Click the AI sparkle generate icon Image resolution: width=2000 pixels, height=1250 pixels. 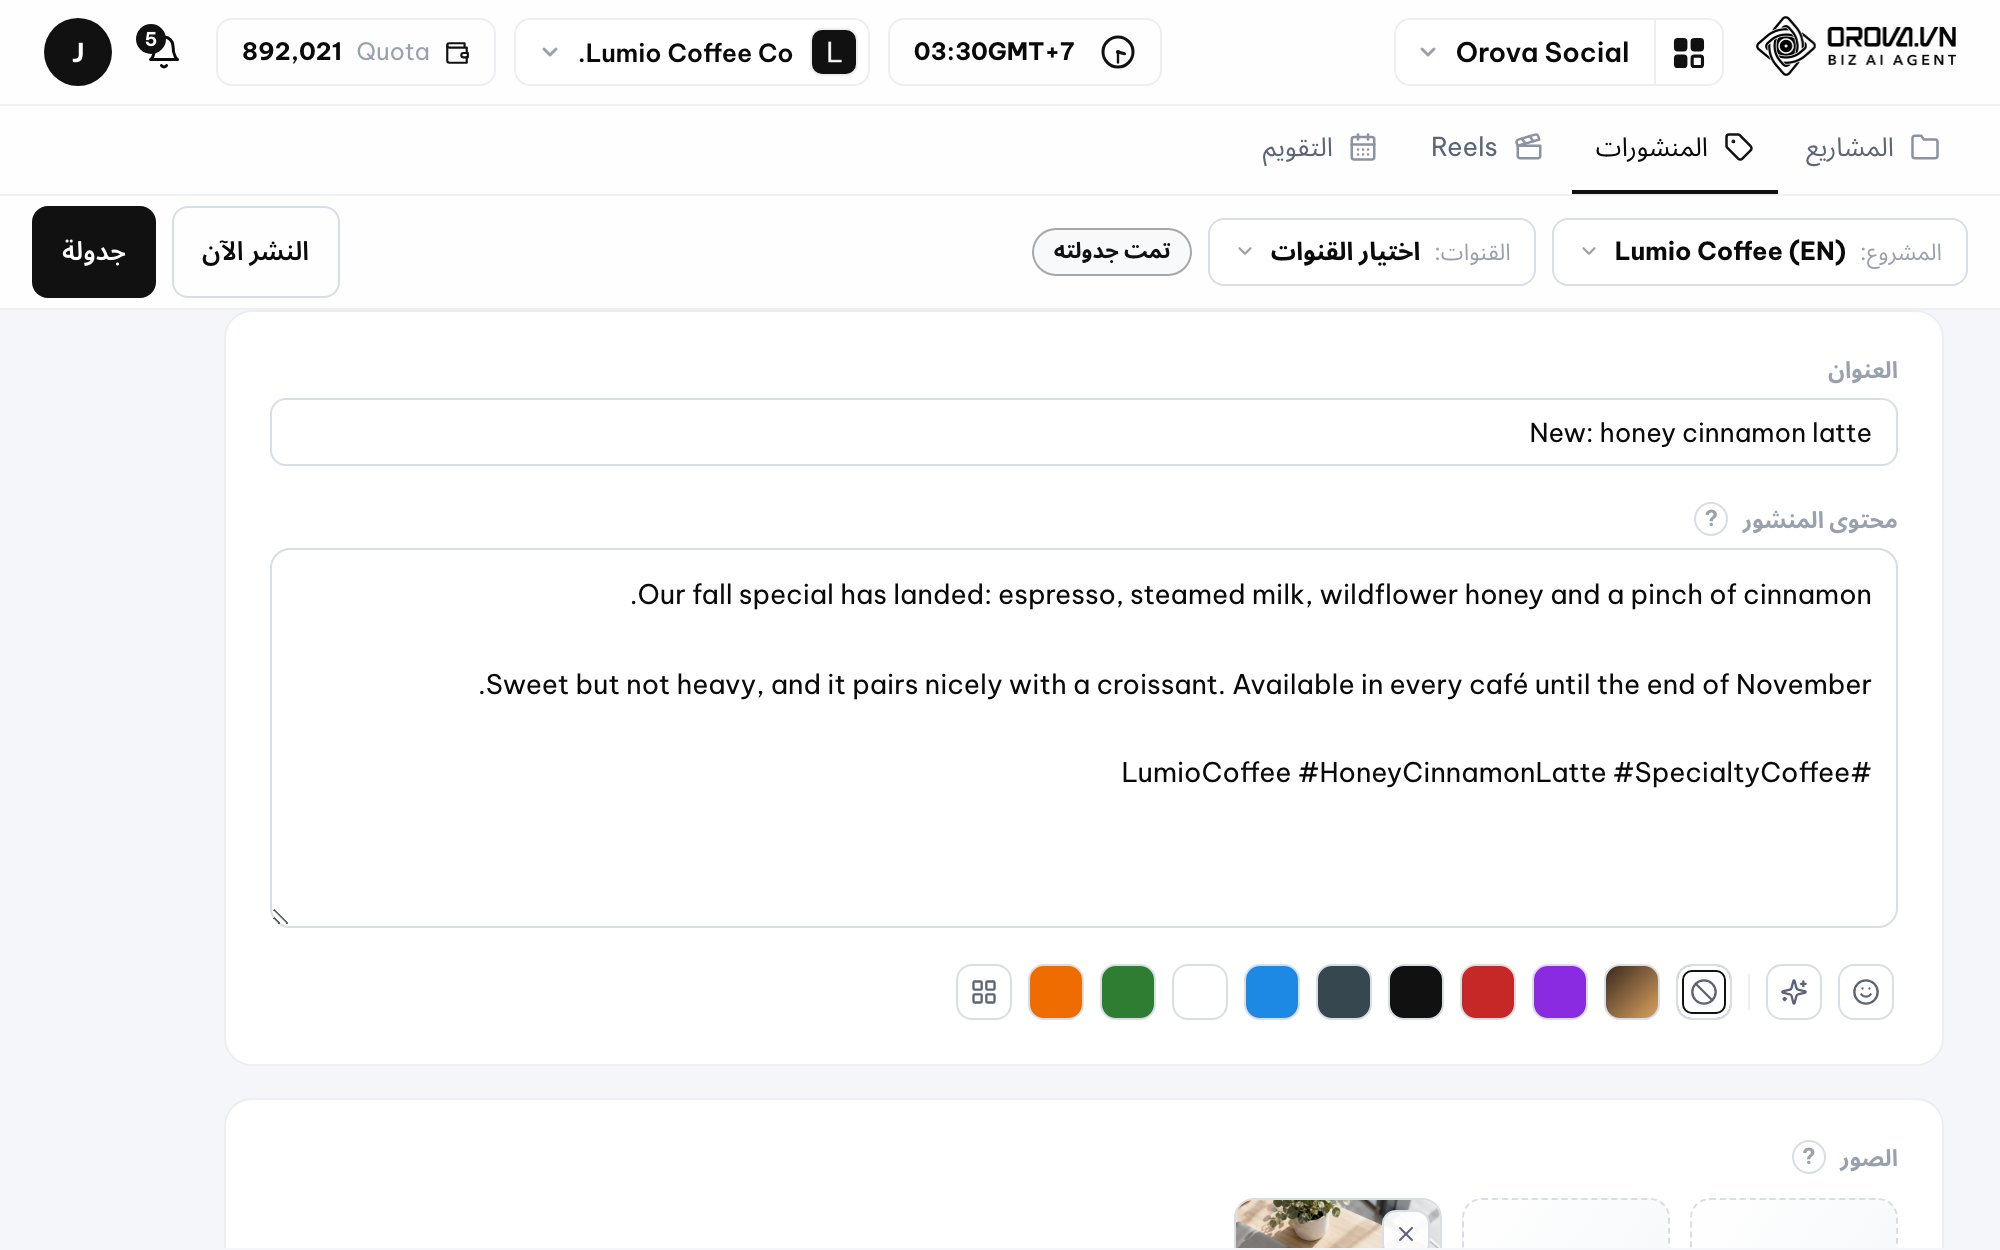point(1794,992)
